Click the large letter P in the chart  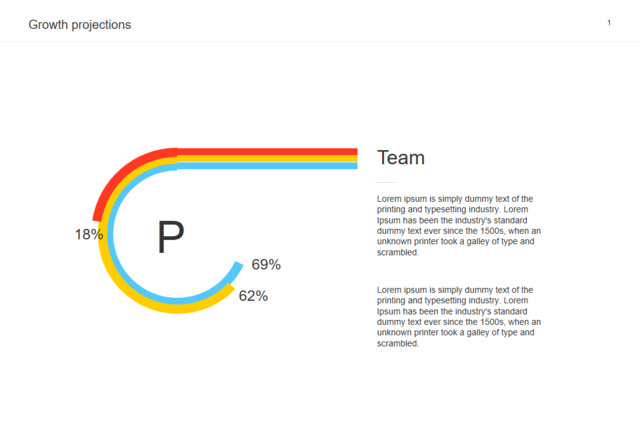coord(171,239)
